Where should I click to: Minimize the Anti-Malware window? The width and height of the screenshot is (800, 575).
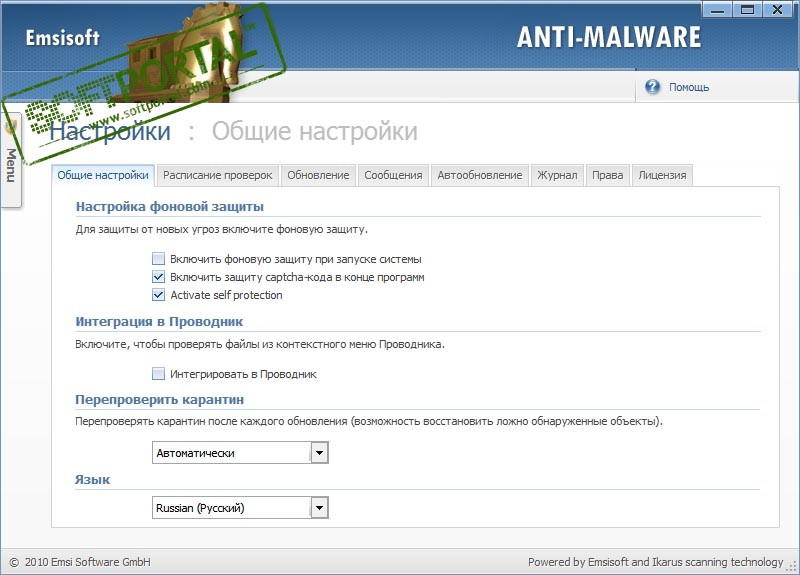coord(717,9)
